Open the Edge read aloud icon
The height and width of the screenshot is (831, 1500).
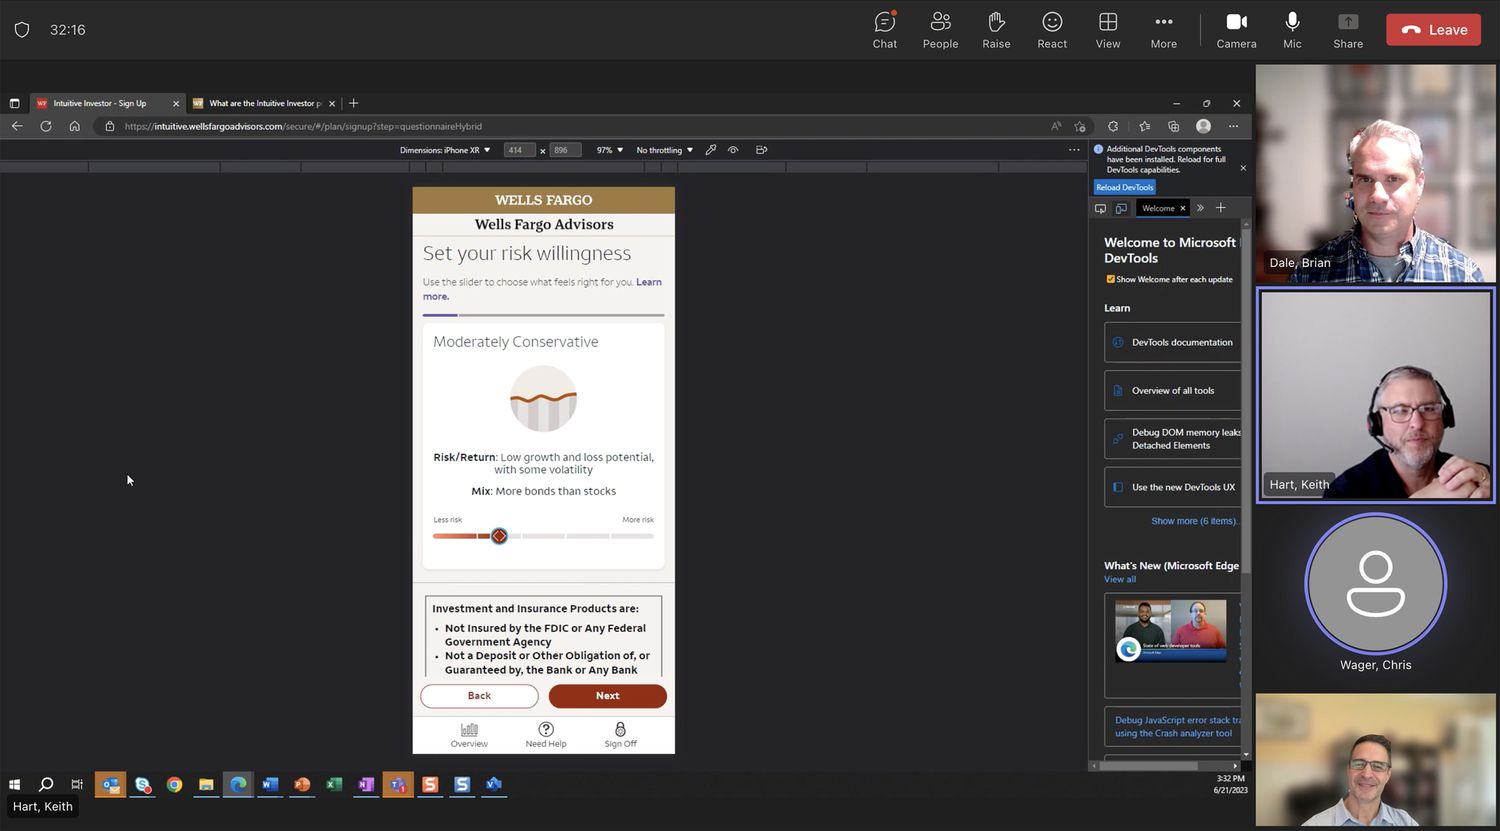(1056, 126)
